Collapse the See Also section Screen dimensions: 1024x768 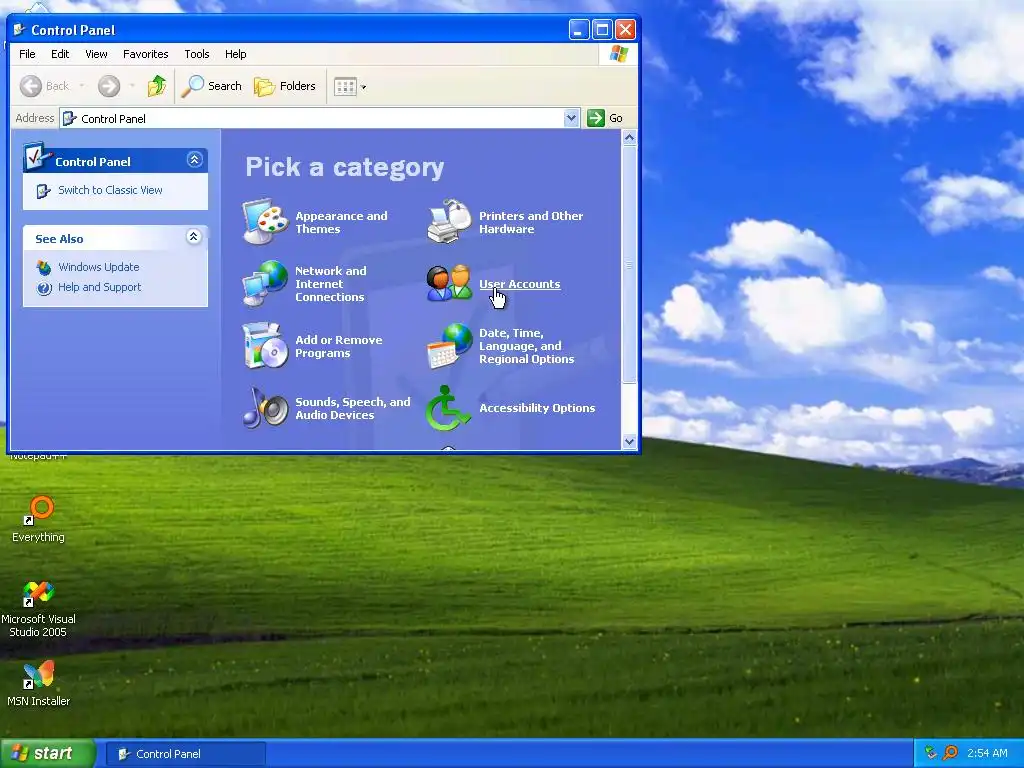193,237
